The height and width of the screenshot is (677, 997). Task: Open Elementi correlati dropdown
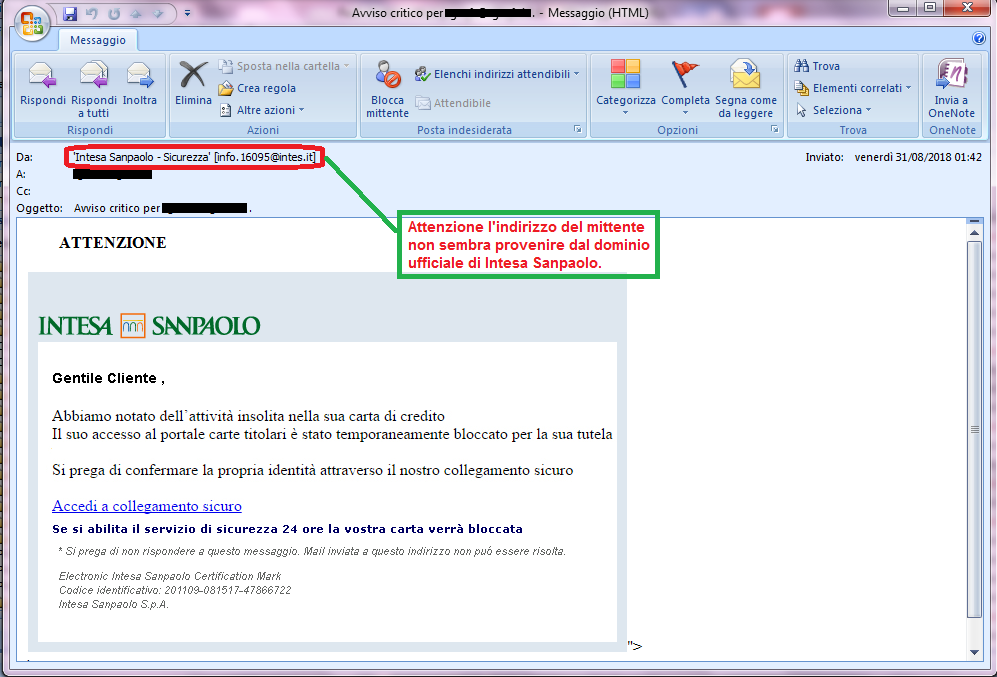coord(853,88)
